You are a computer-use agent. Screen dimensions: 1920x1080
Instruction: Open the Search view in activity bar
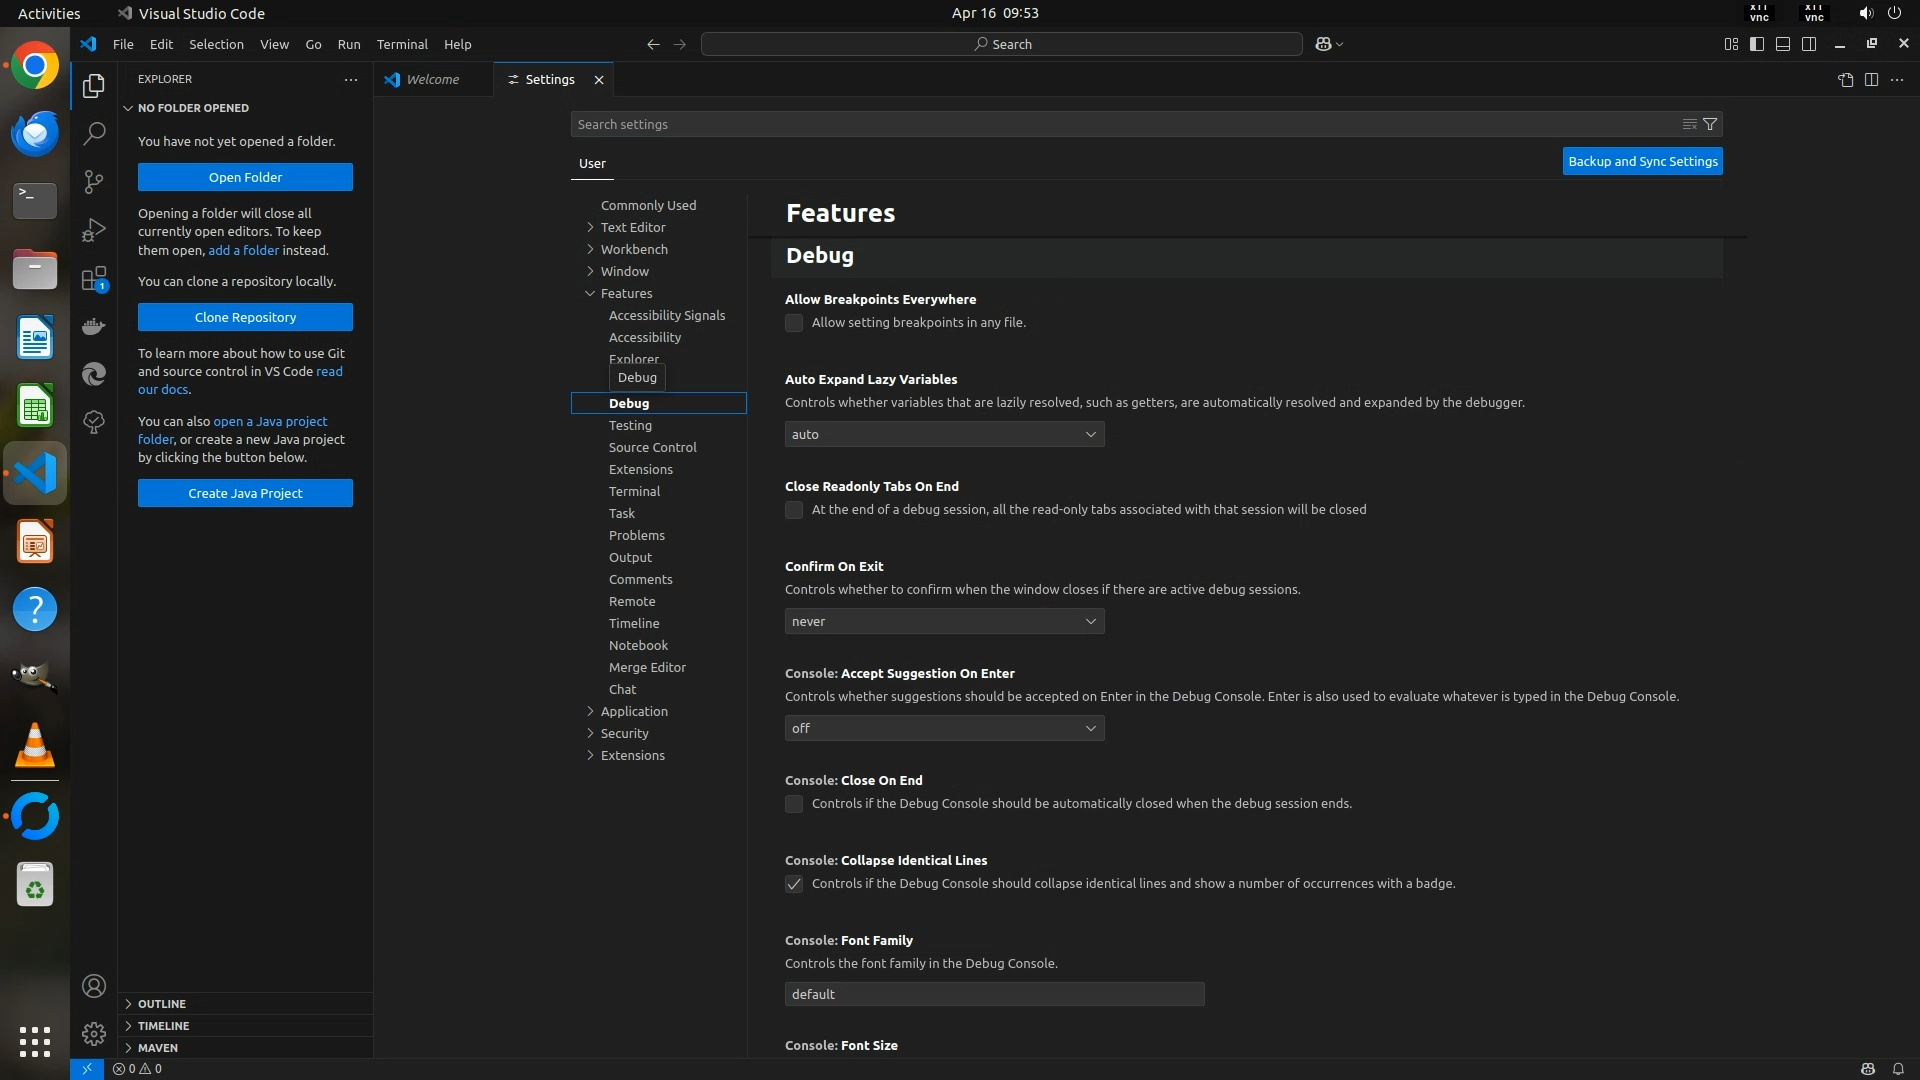click(94, 133)
